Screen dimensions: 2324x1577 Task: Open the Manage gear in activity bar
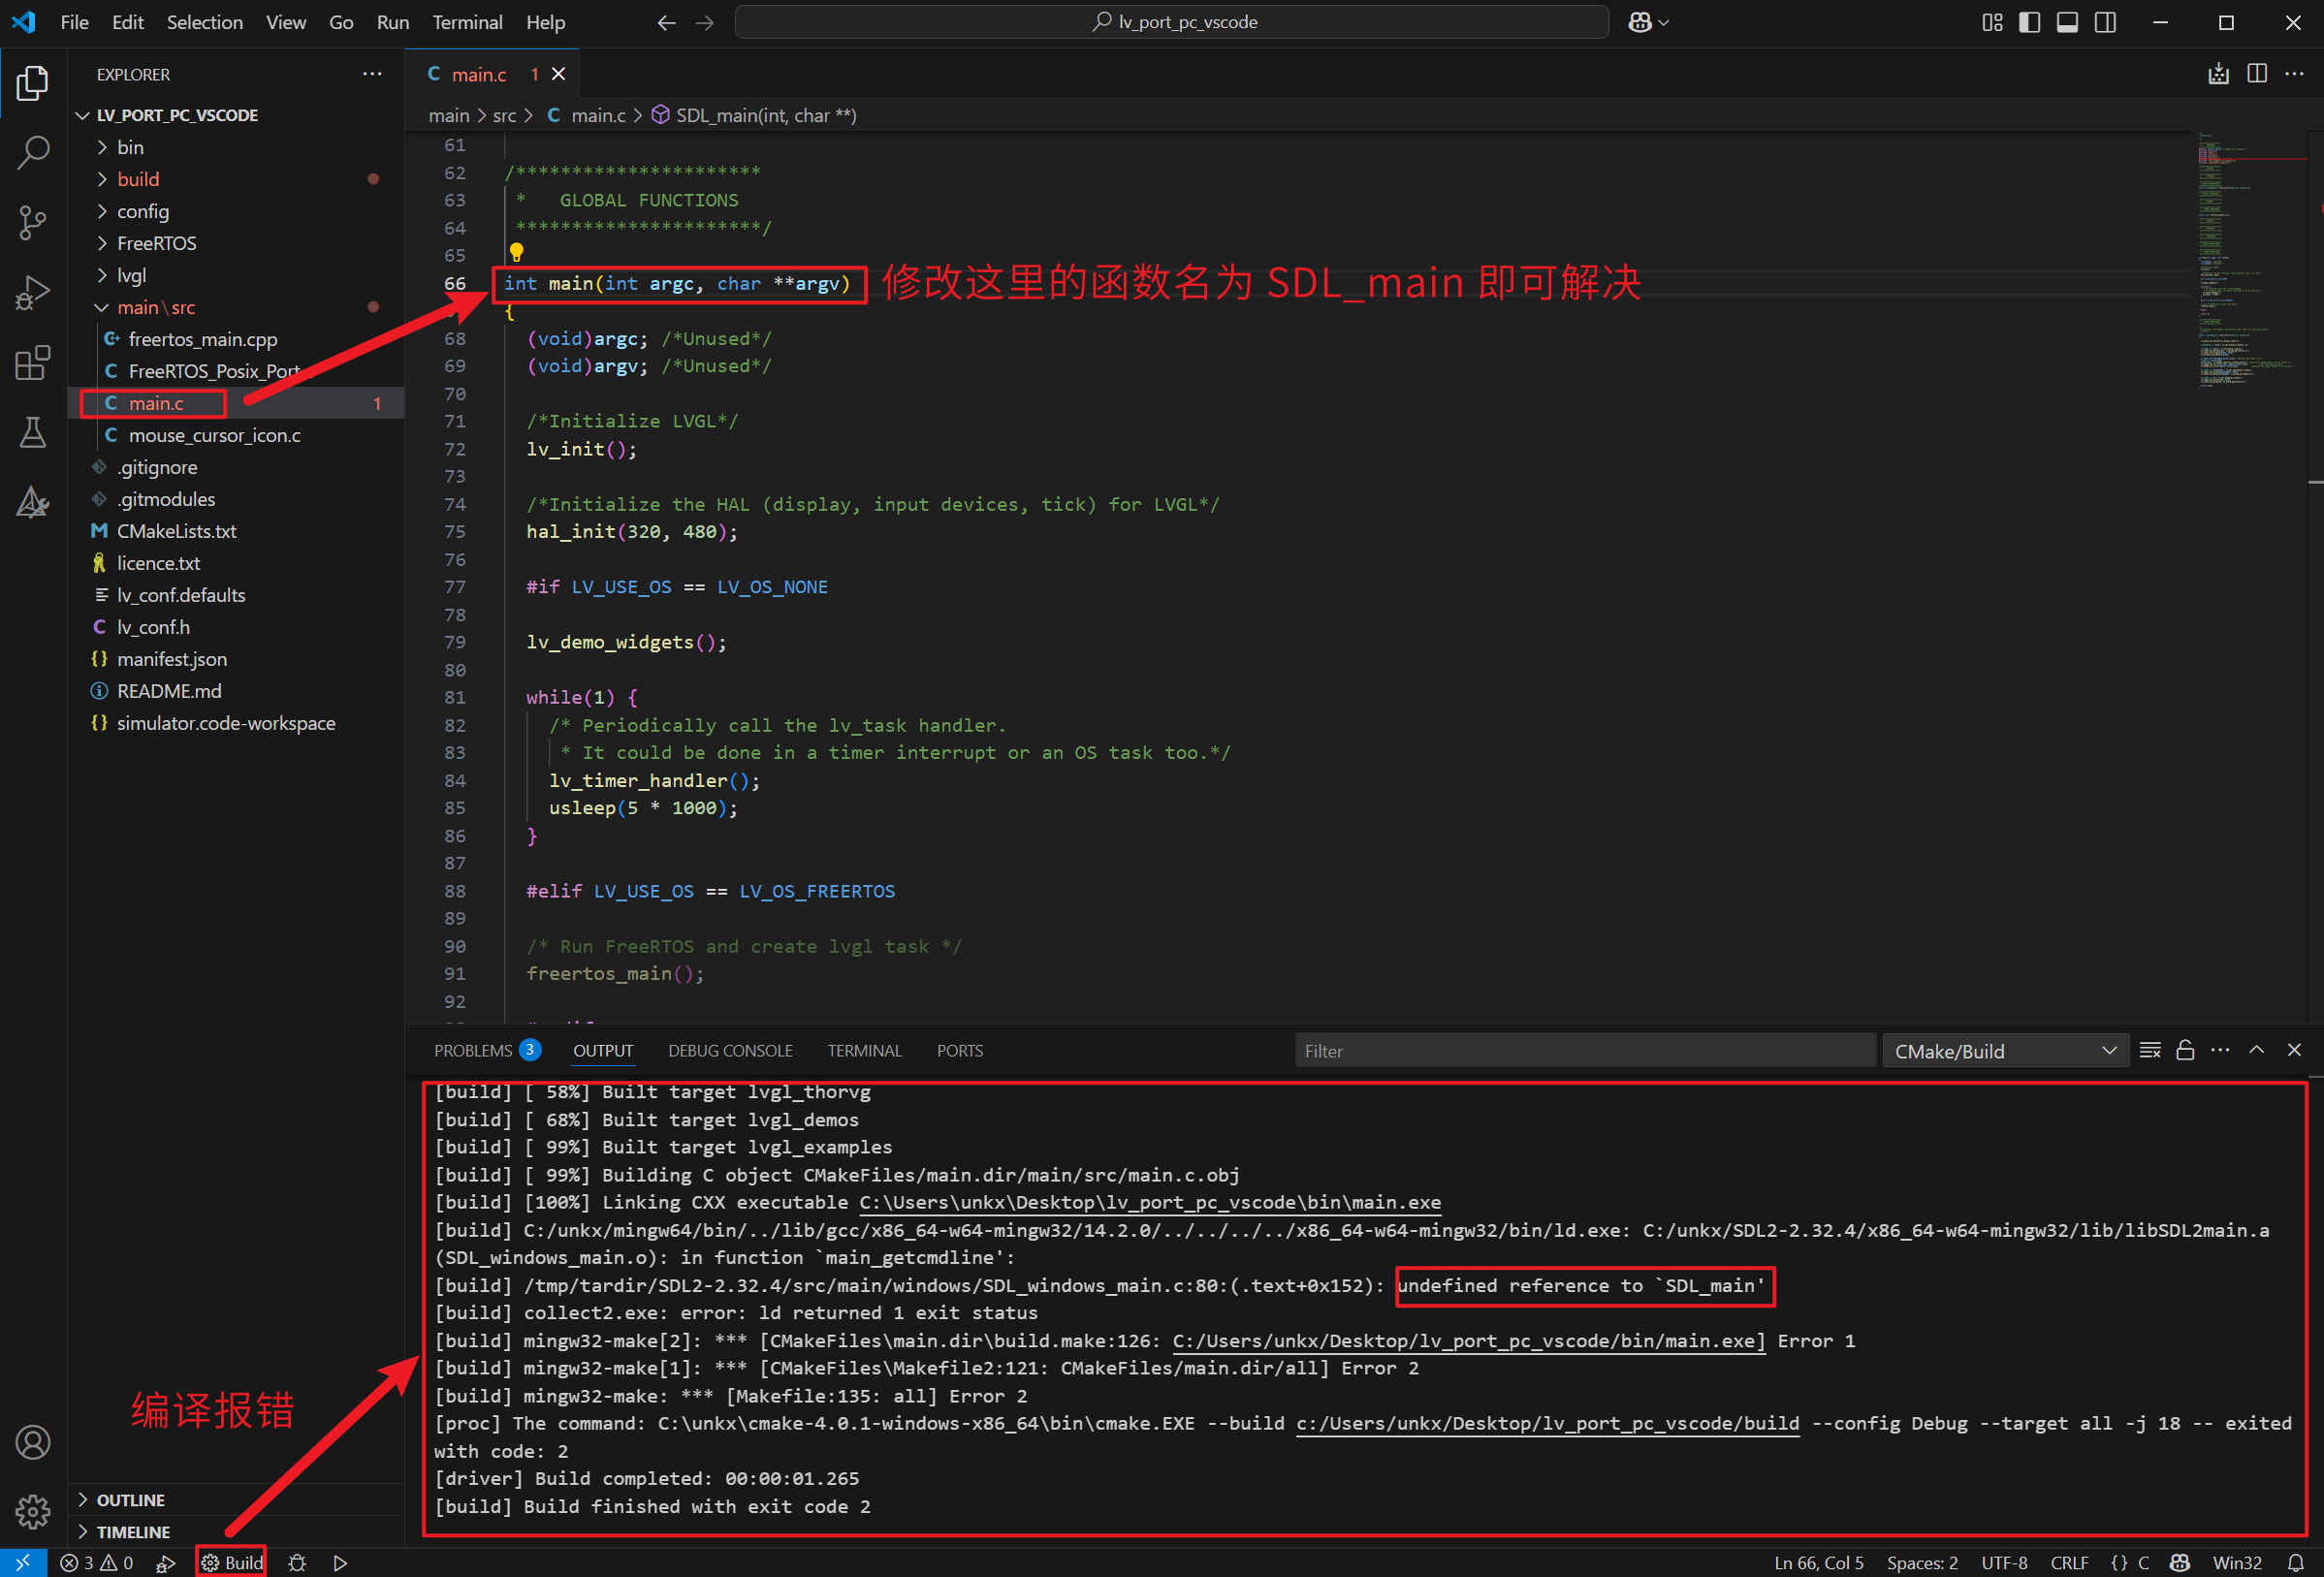(x=33, y=1511)
